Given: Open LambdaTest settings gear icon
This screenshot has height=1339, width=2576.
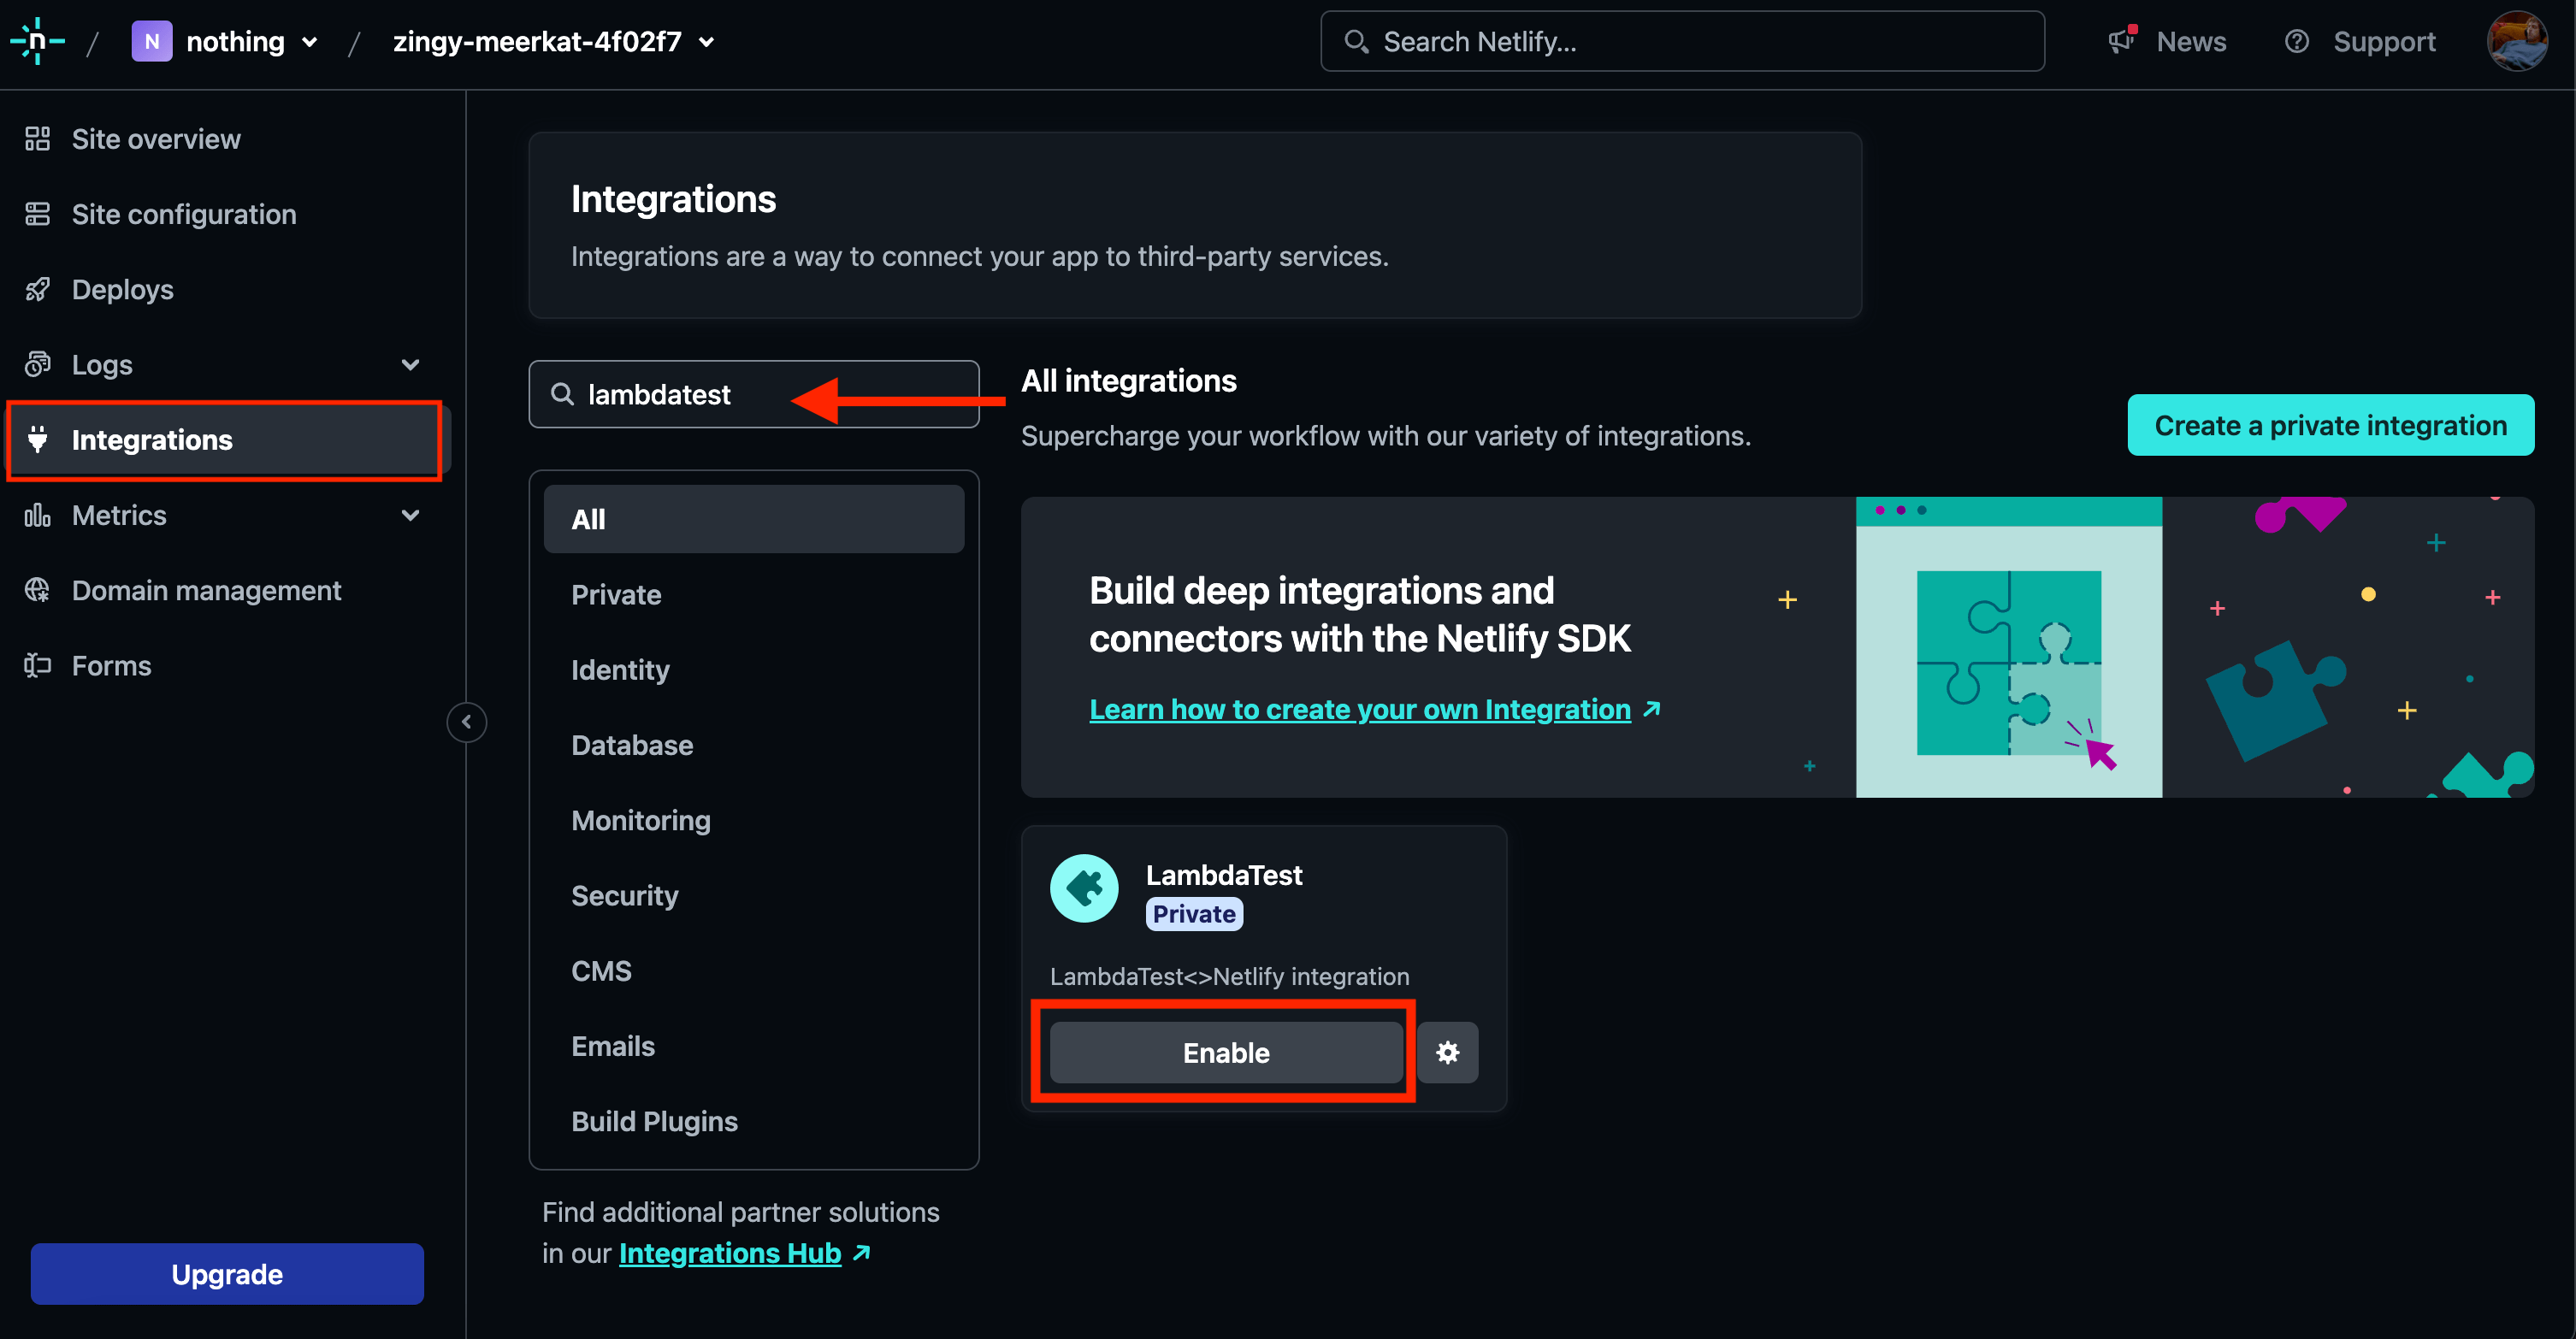Looking at the screenshot, I should point(1447,1052).
